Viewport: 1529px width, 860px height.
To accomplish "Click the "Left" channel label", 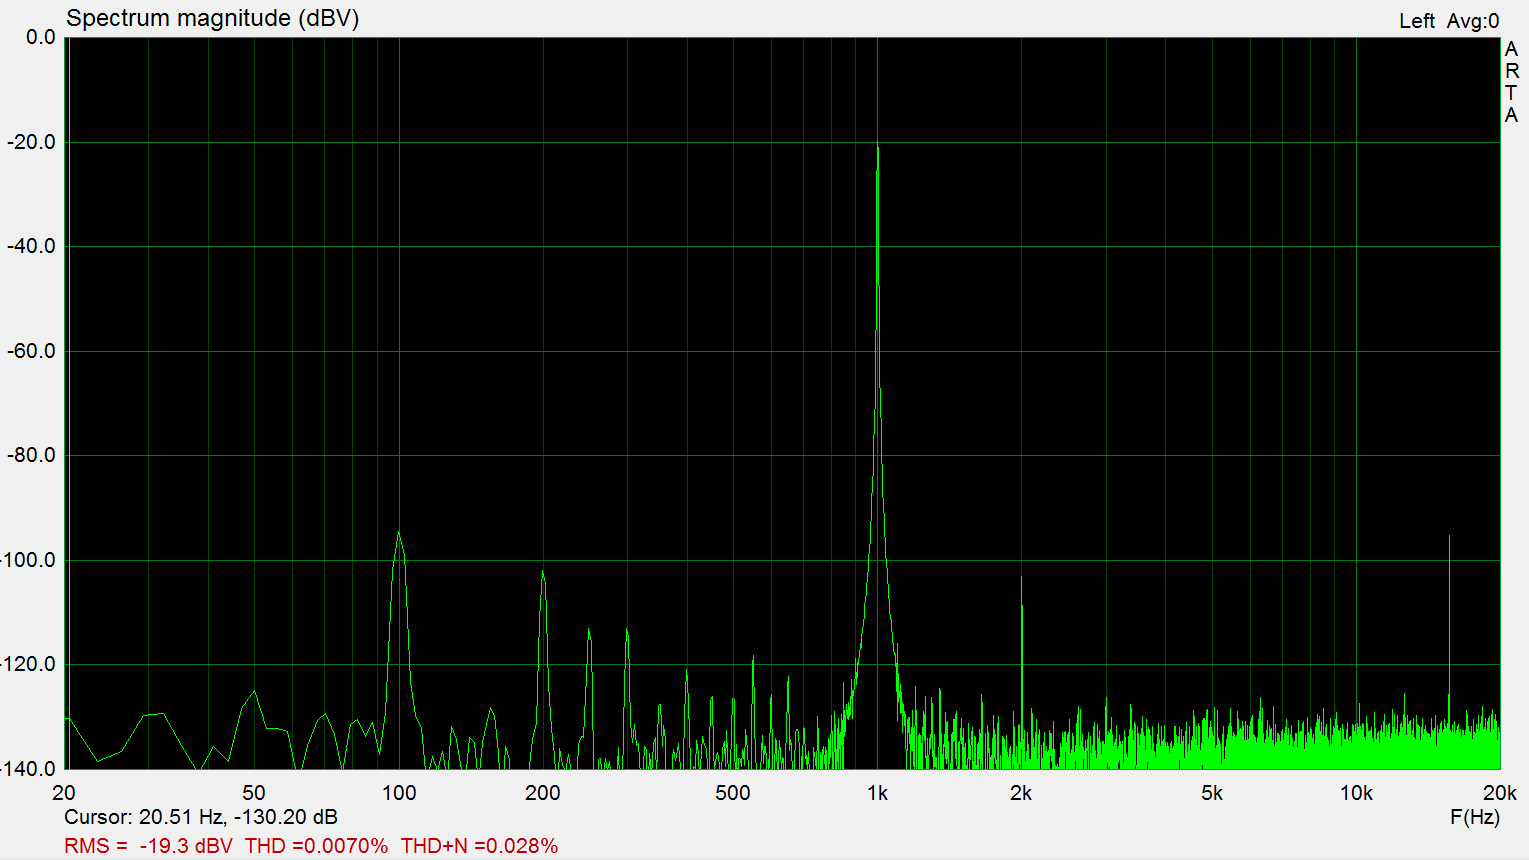I will tap(1416, 21).
